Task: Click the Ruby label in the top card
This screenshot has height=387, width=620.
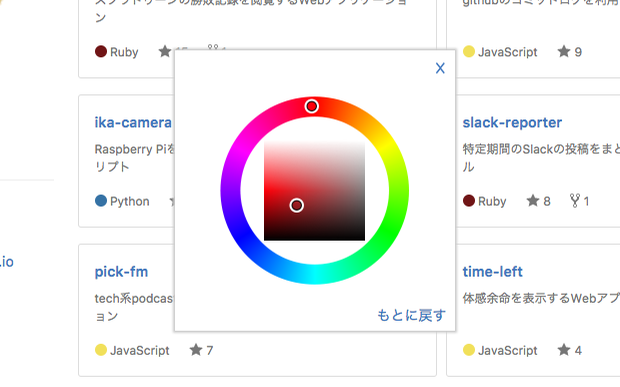Action: click(x=124, y=52)
